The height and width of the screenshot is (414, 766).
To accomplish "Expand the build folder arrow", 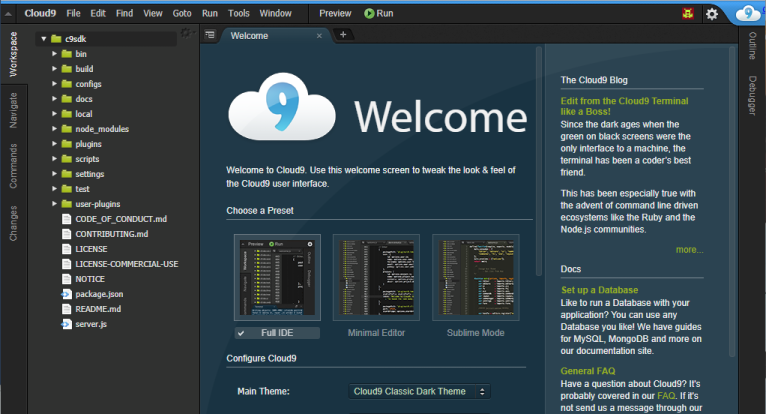I will pos(54,69).
